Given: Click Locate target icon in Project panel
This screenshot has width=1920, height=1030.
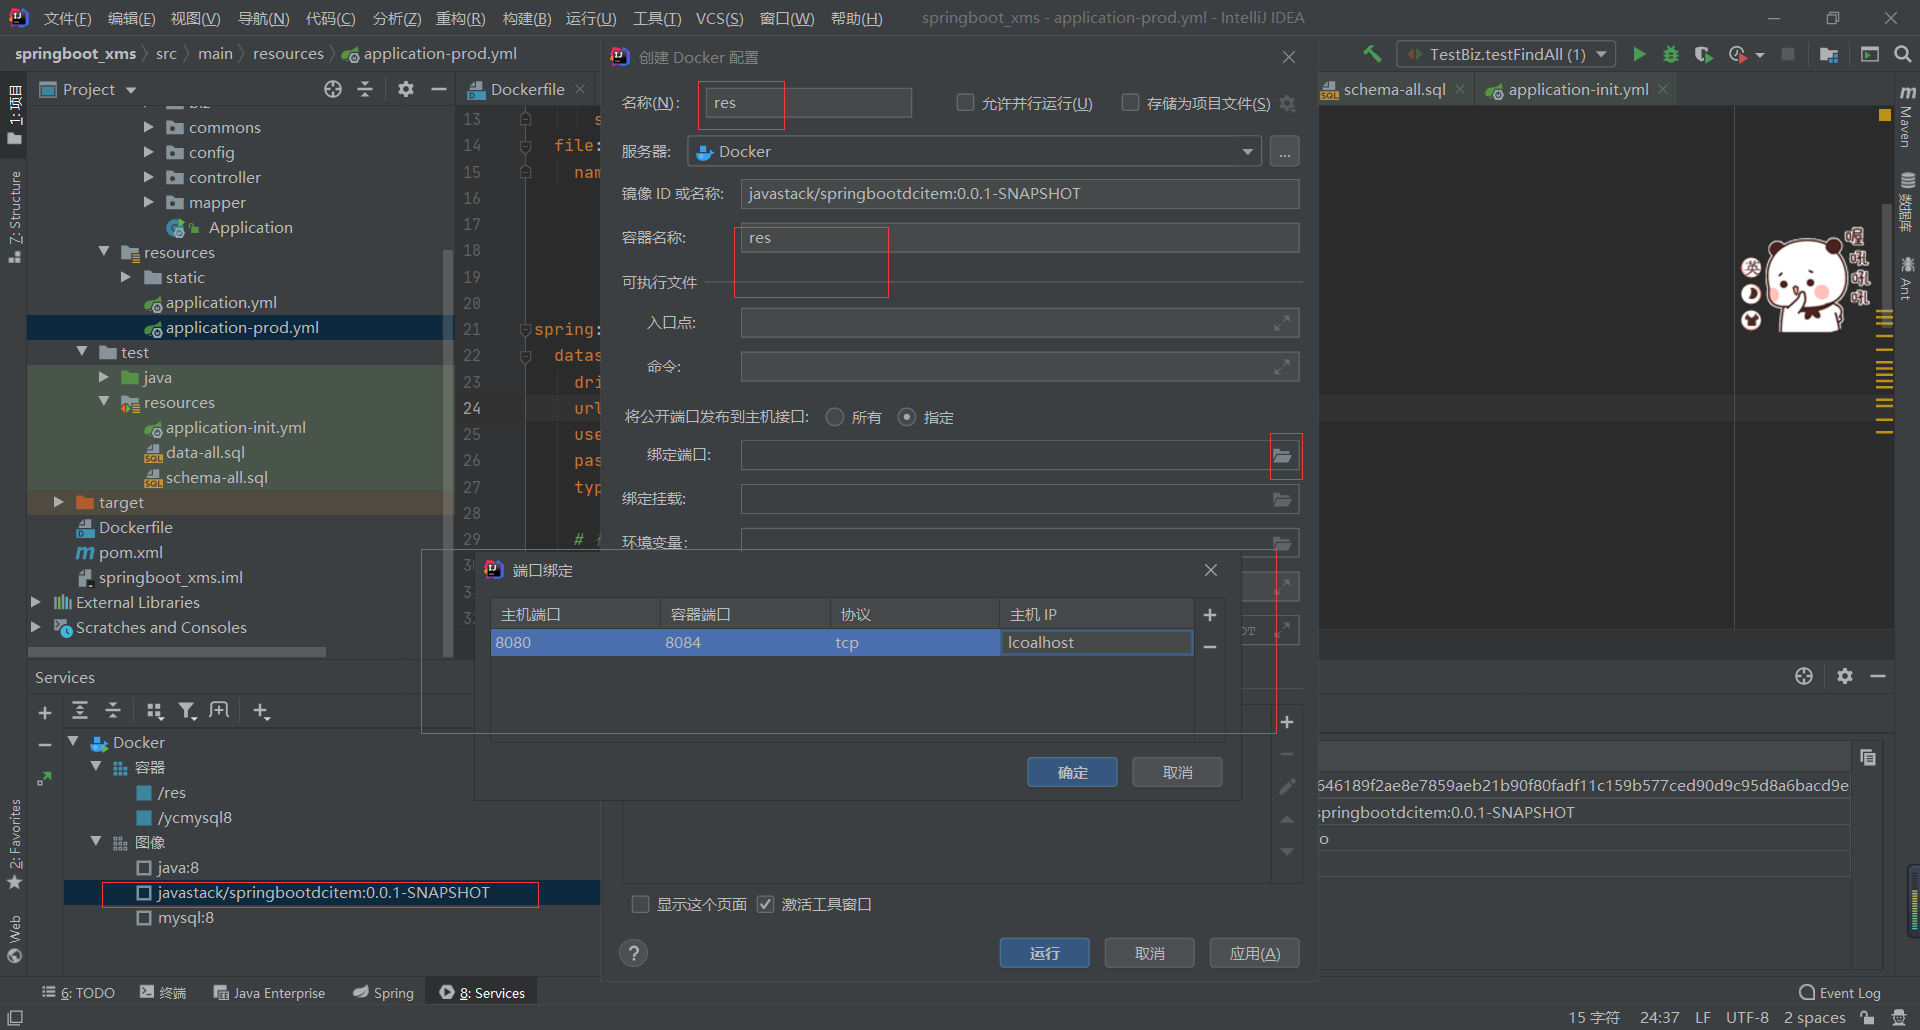Looking at the screenshot, I should click(x=333, y=89).
